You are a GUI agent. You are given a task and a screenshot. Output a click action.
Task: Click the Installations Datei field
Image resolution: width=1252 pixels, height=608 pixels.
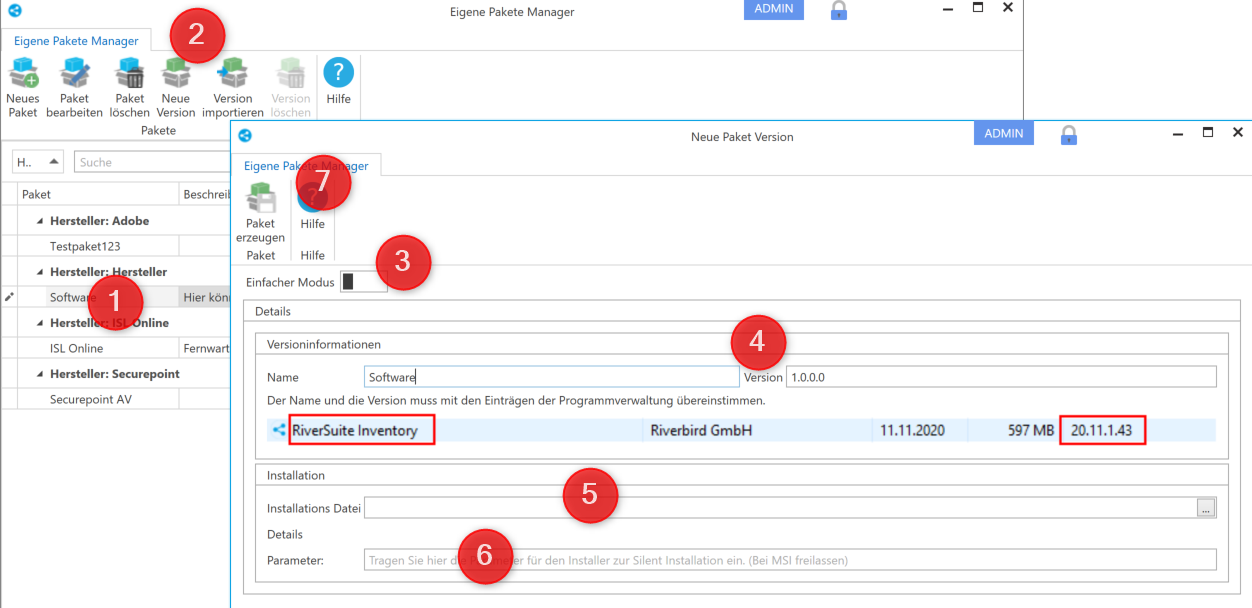point(781,508)
